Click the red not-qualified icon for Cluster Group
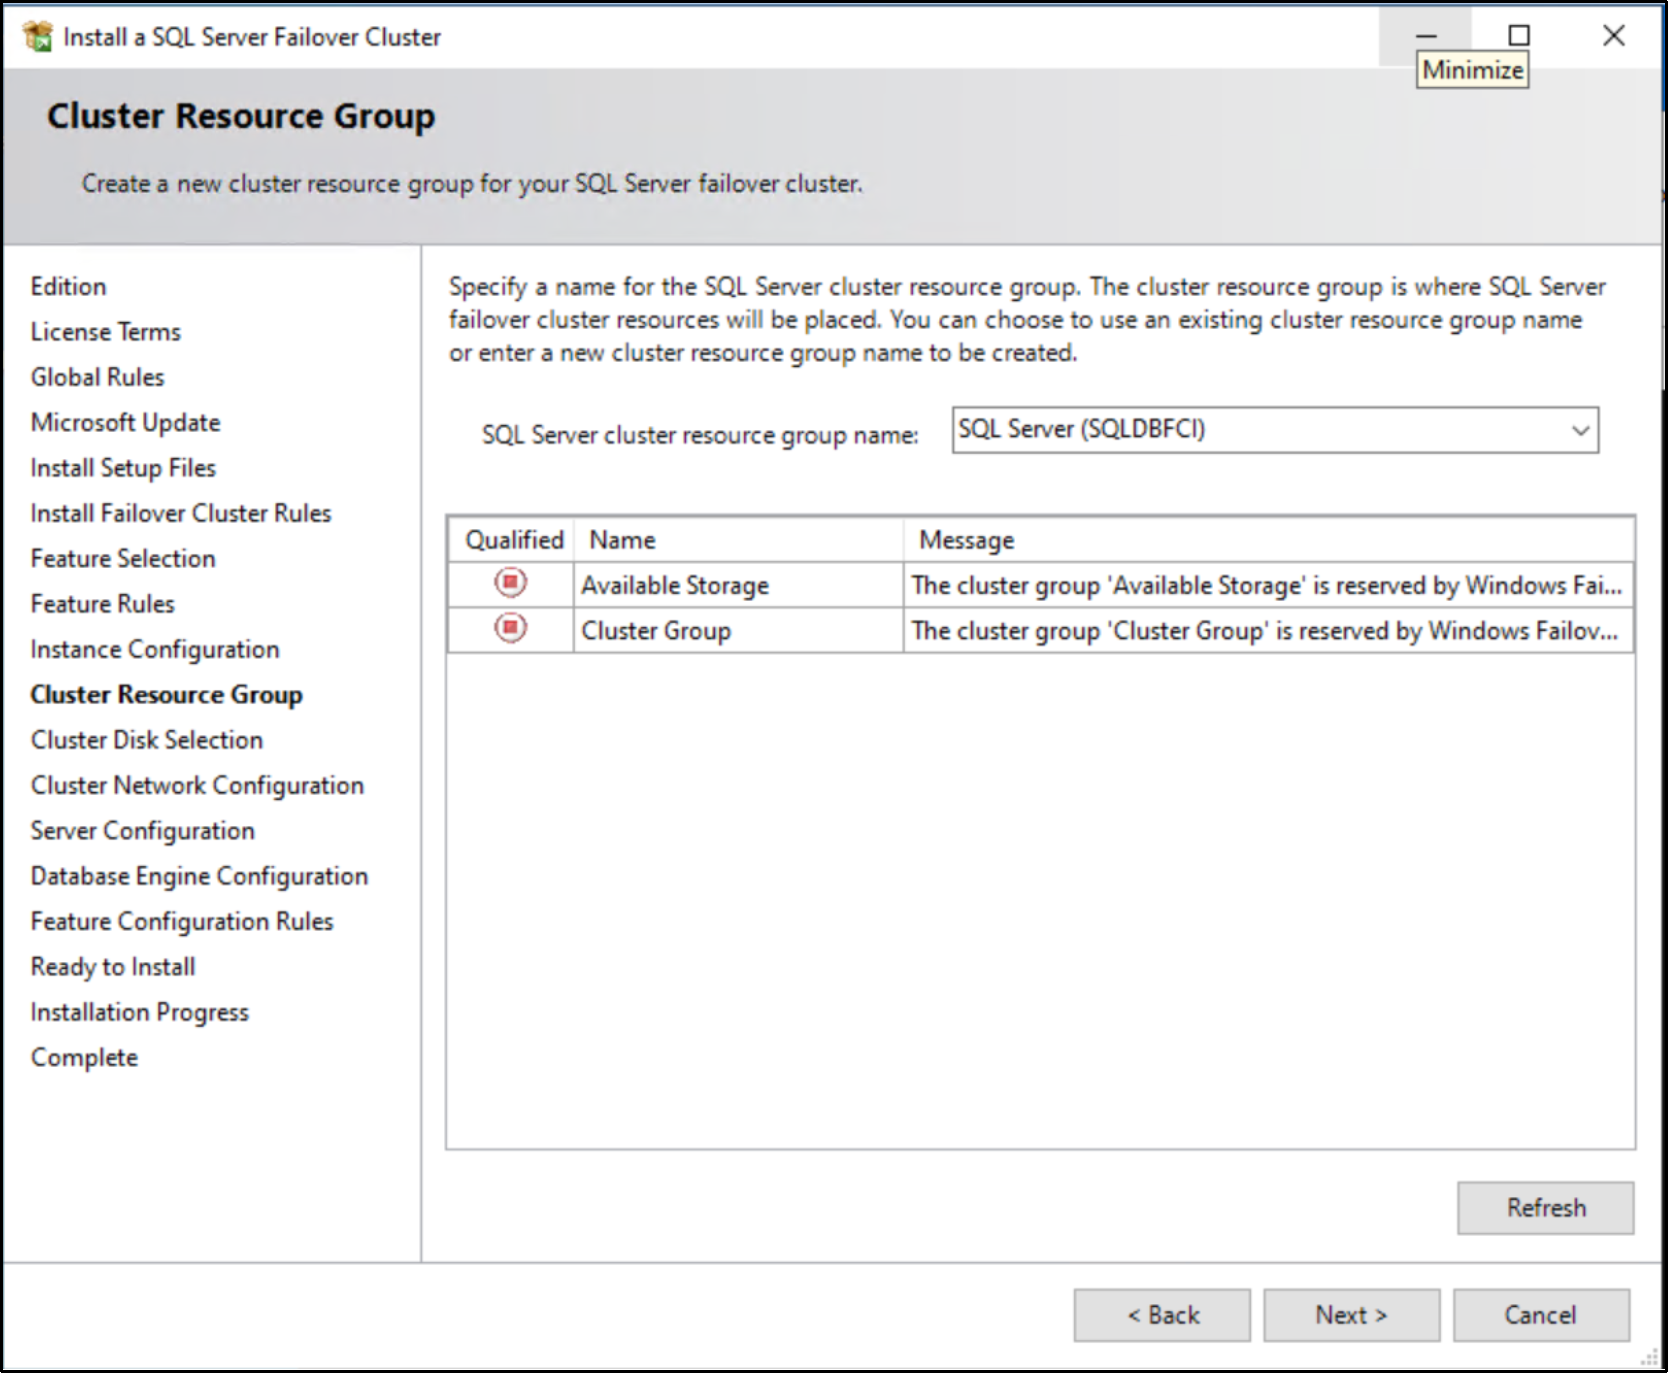 point(511,628)
